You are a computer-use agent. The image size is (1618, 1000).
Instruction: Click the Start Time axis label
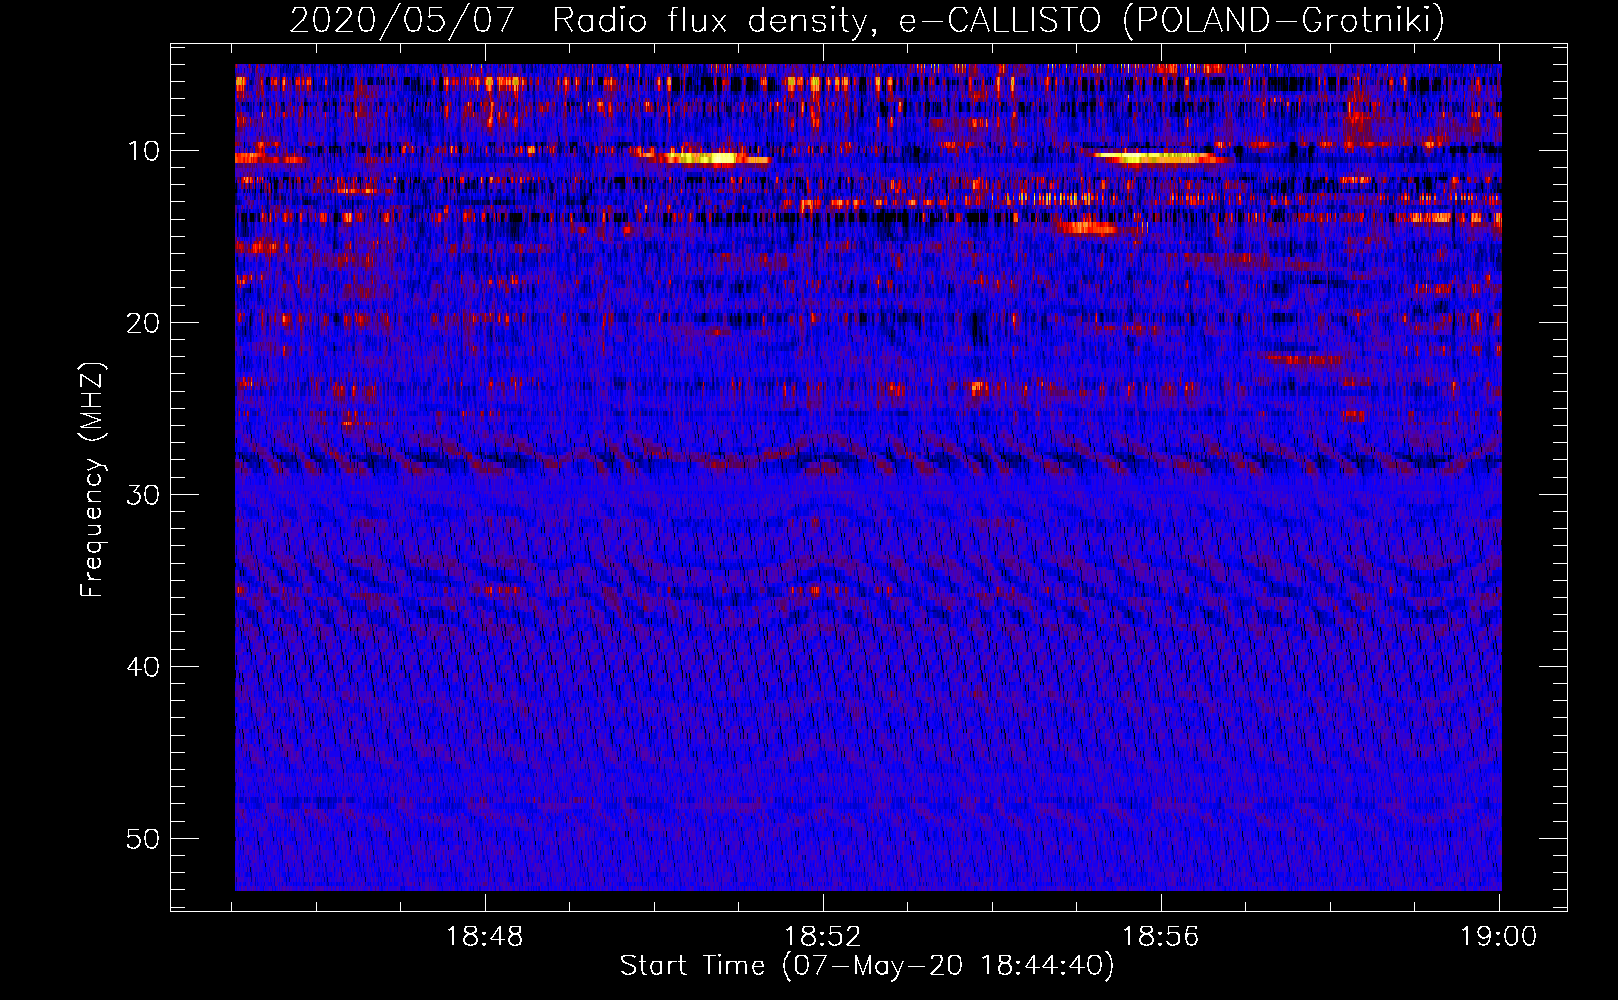[867, 966]
